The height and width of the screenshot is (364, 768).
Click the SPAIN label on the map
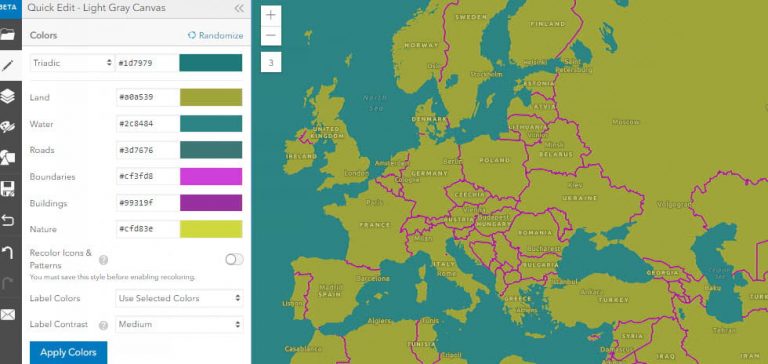point(329,294)
